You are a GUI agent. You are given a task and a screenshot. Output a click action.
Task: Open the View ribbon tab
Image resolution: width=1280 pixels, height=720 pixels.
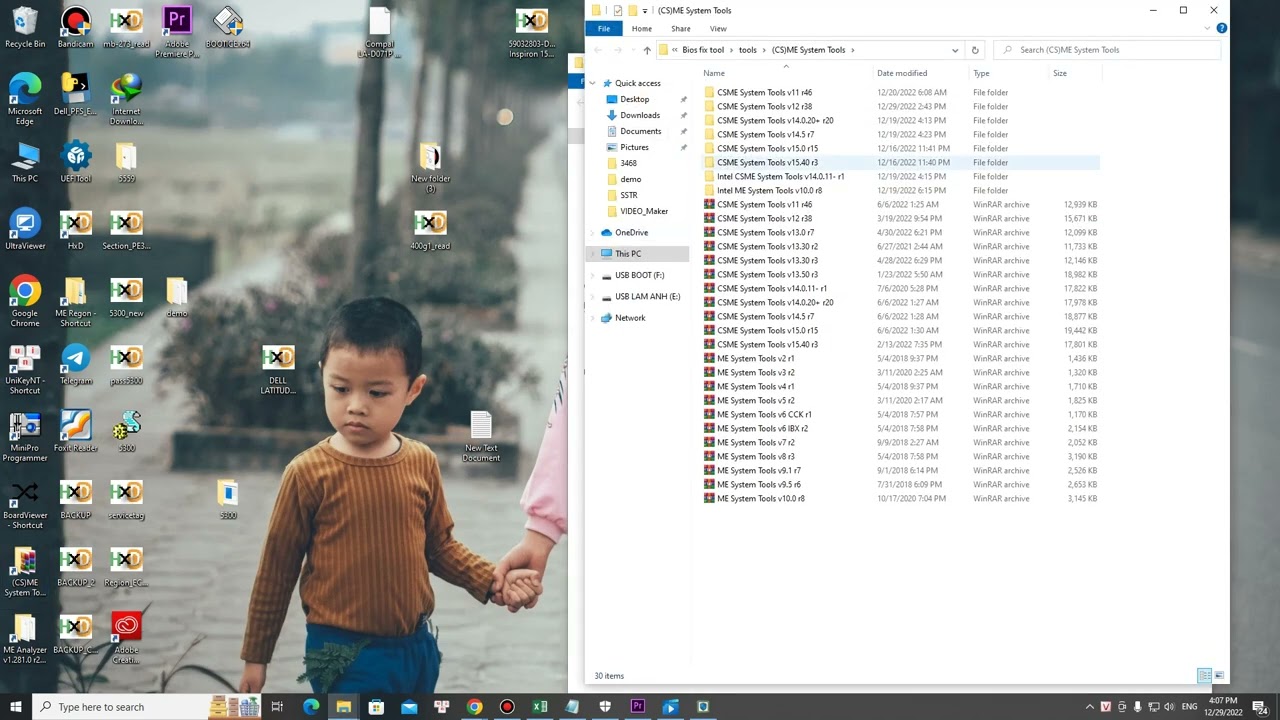point(718,29)
